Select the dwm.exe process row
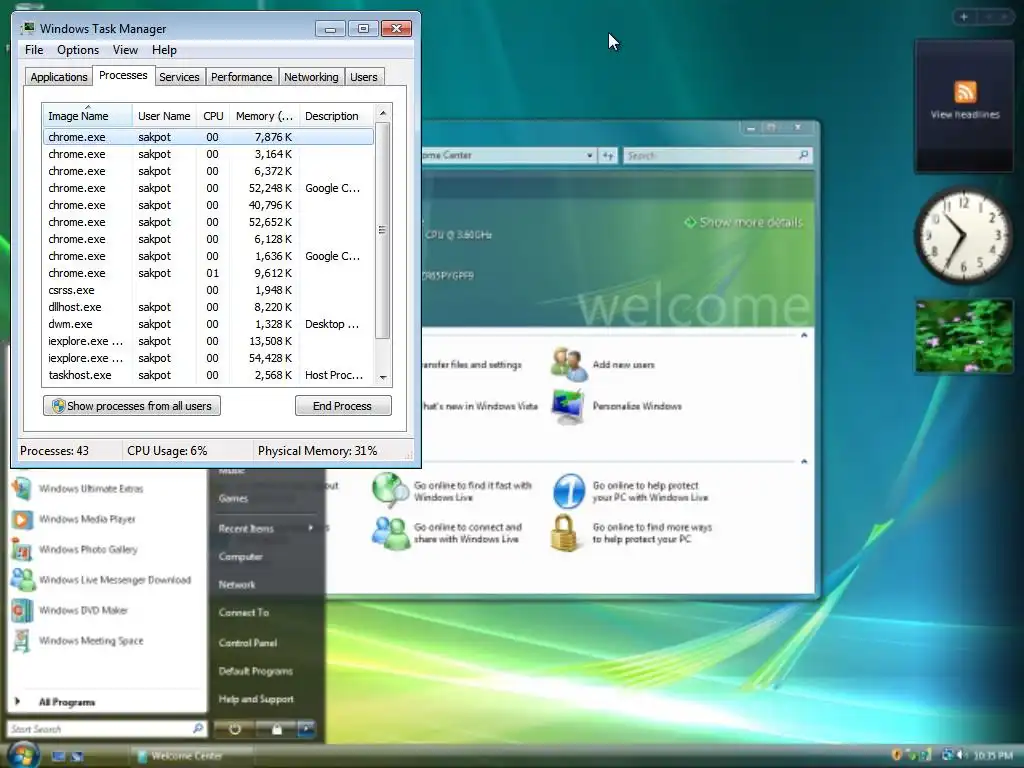This screenshot has width=1024, height=768. [x=208, y=324]
